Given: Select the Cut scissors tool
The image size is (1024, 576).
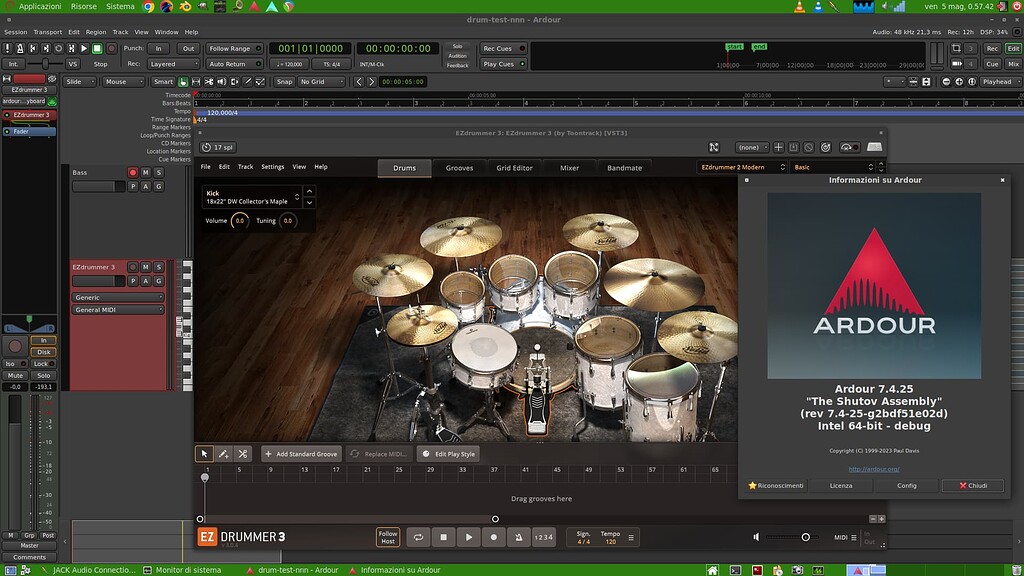Looking at the screenshot, I should coord(209,82).
